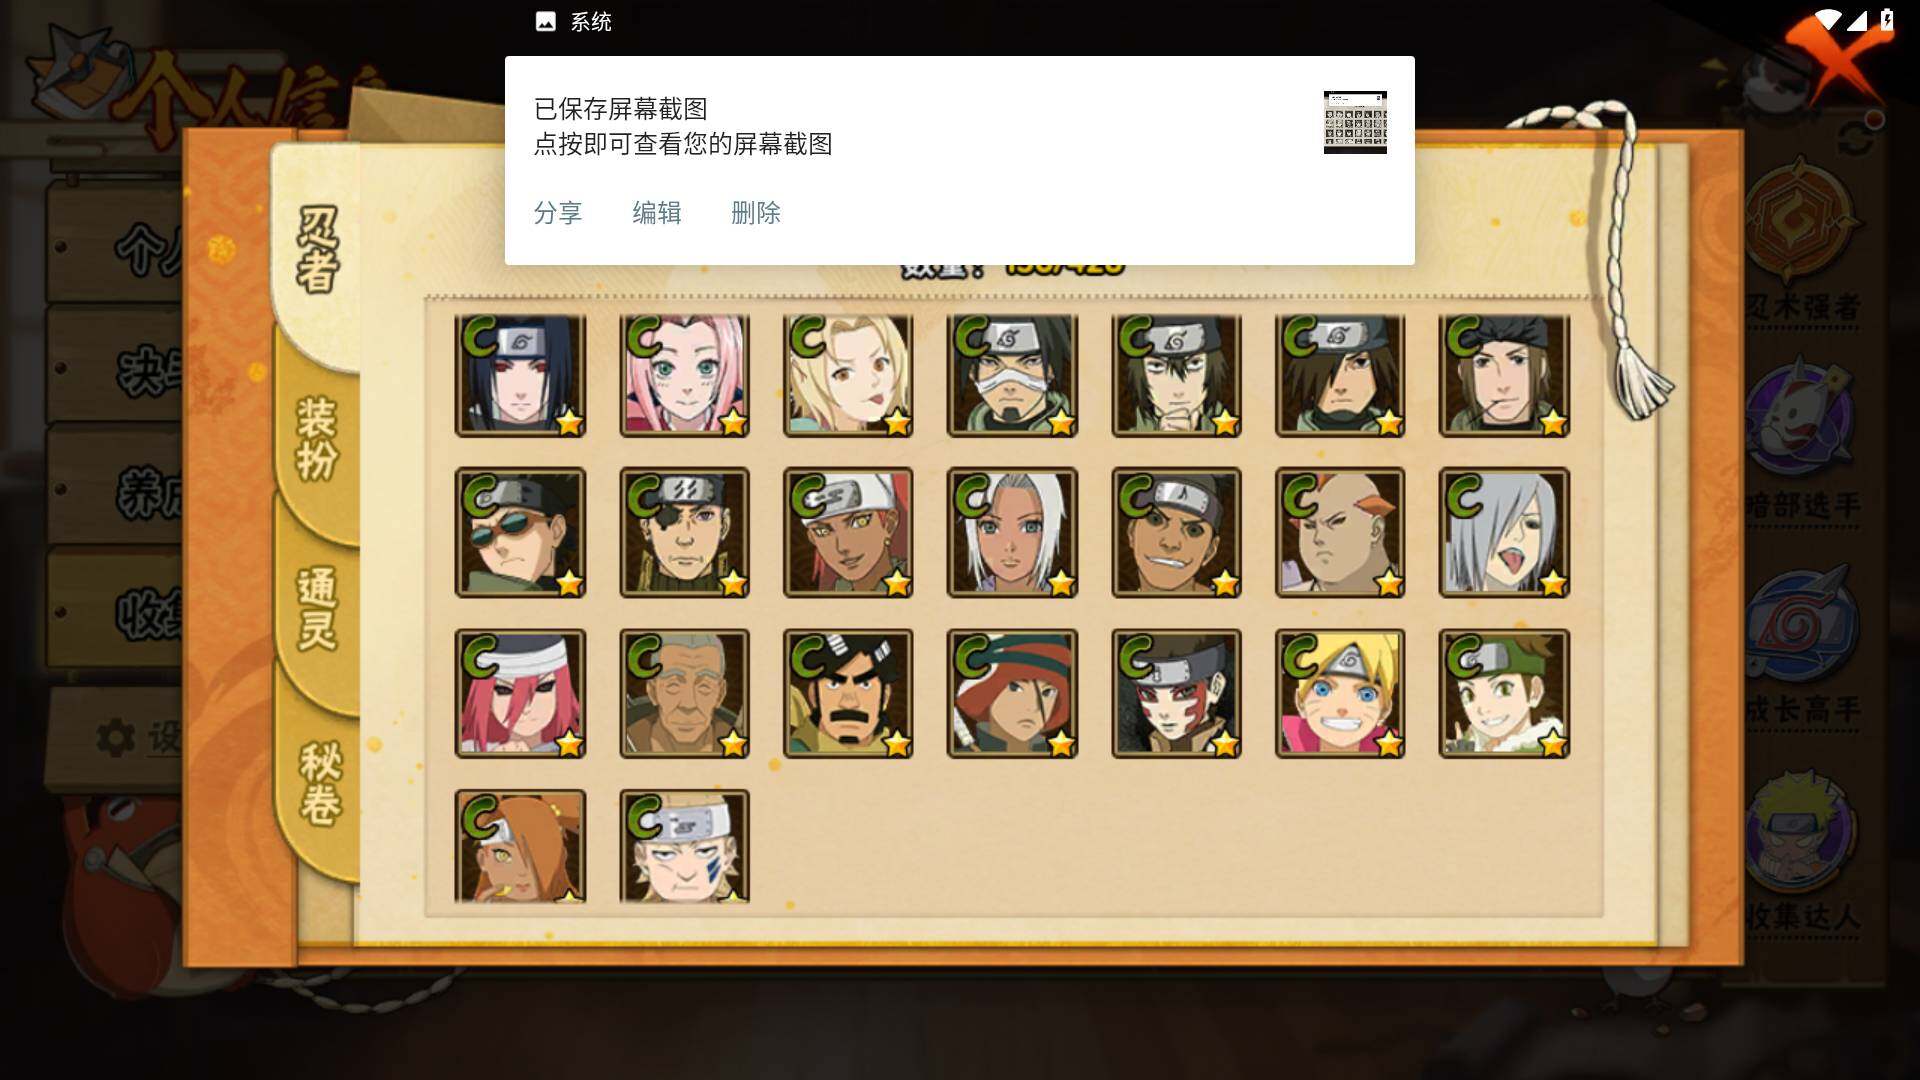
Task: Select the blonde Tsunade ninja portrait
Action: (848, 376)
